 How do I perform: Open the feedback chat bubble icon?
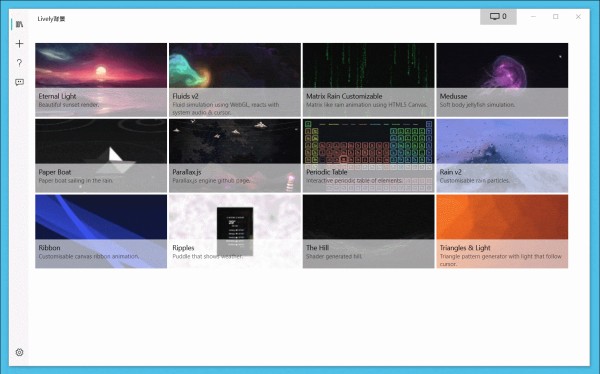(19, 82)
